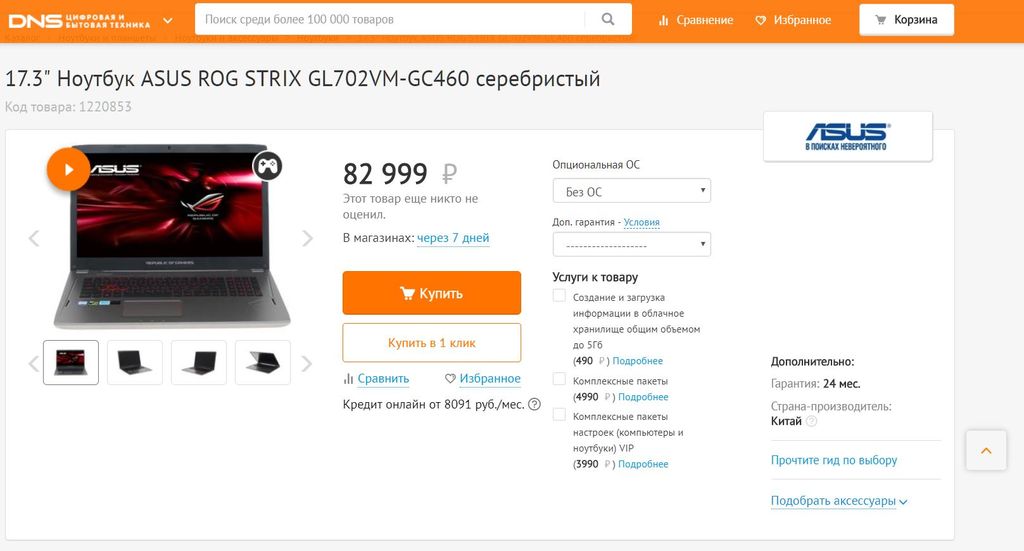Image resolution: width=1024 pixels, height=551 pixels.
Task: Click the scroll-to-top arrow button
Action: coord(986,451)
